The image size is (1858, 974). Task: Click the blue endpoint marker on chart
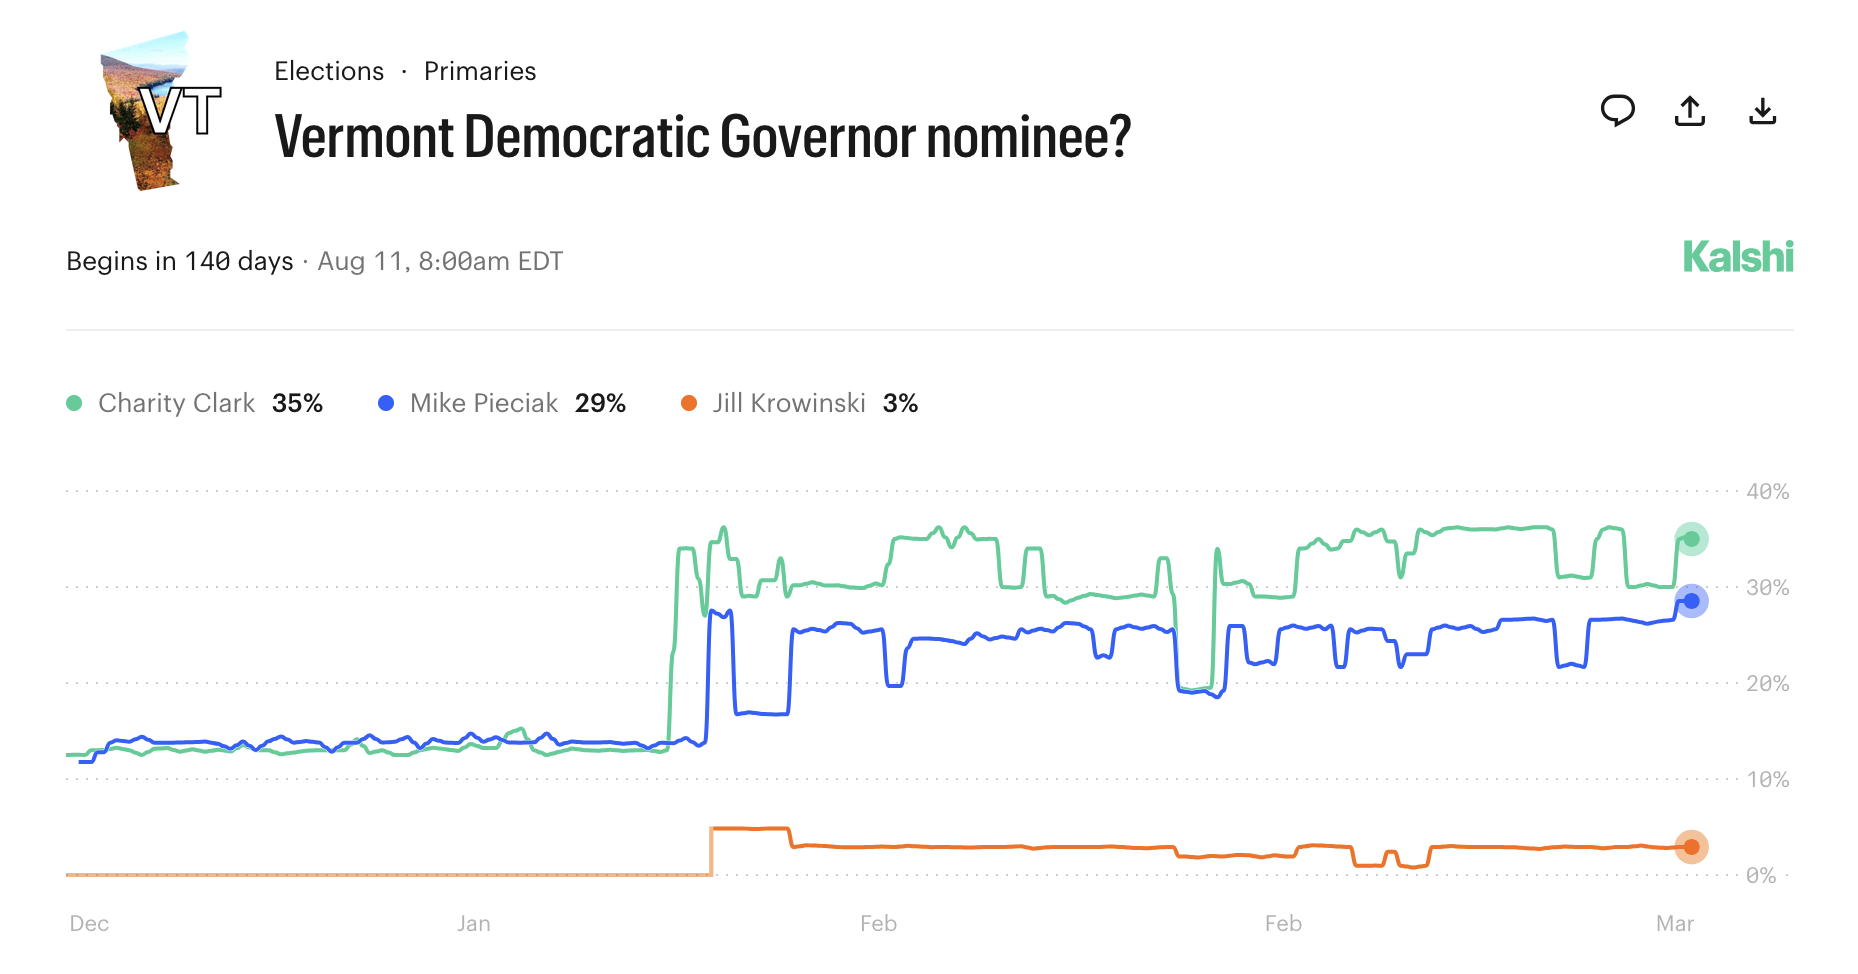(x=1691, y=601)
